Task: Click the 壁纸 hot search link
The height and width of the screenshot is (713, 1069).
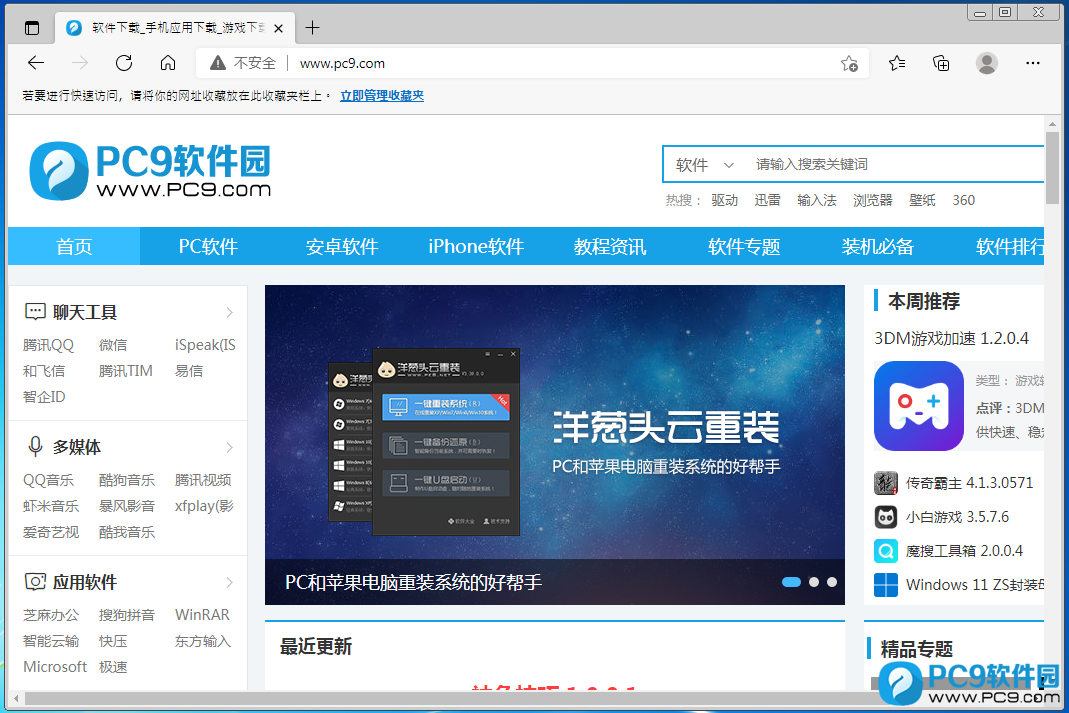Action: point(922,200)
